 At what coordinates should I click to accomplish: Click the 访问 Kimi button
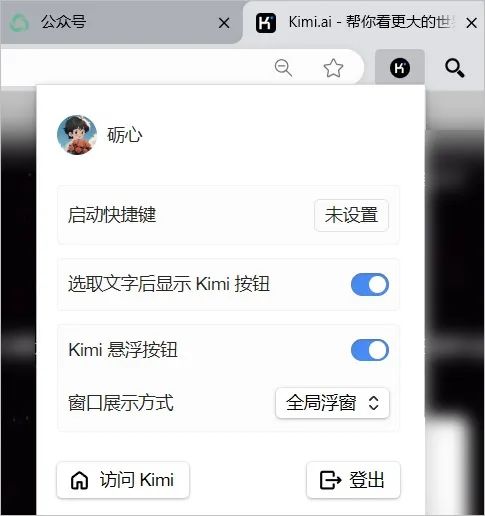coord(123,480)
